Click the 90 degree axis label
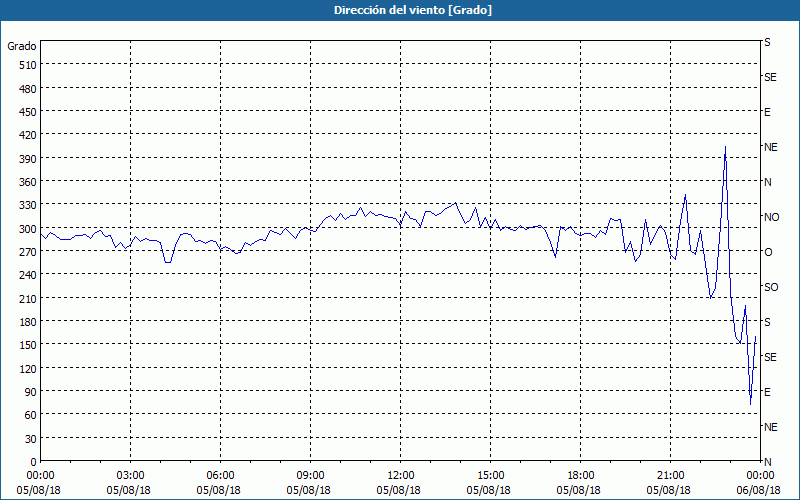 (x=31, y=392)
